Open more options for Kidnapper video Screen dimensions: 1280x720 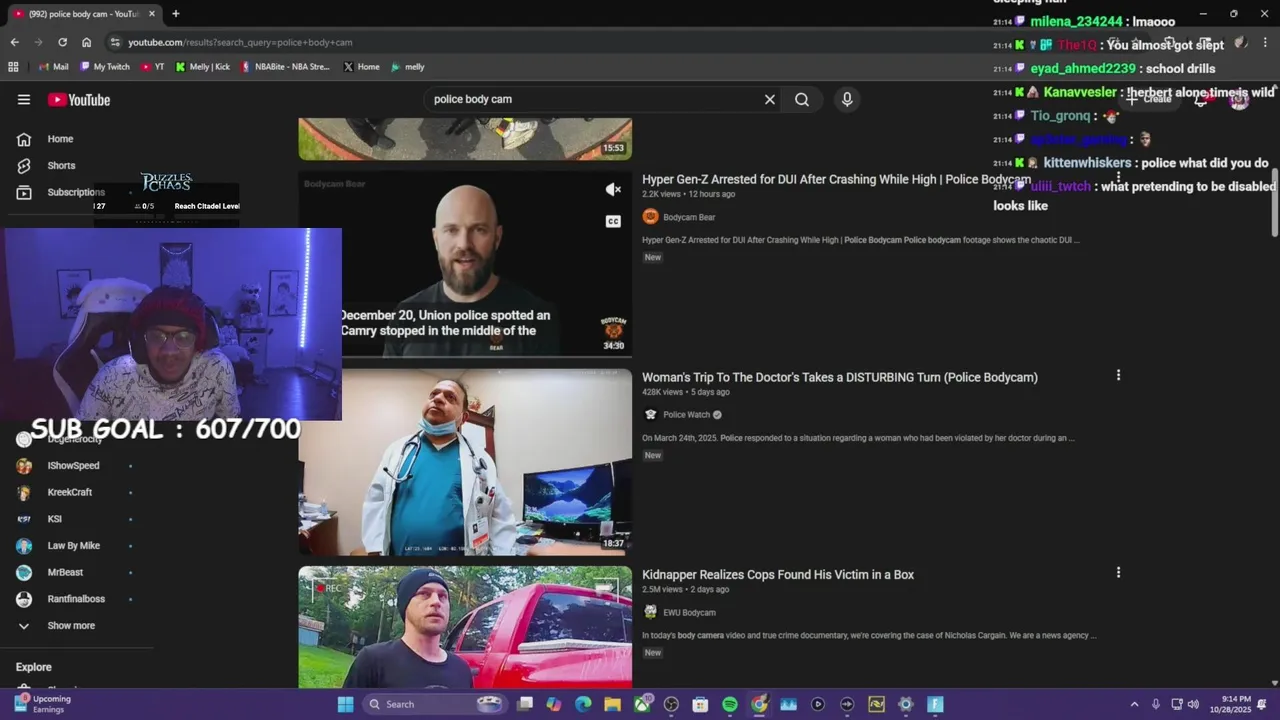(1118, 573)
